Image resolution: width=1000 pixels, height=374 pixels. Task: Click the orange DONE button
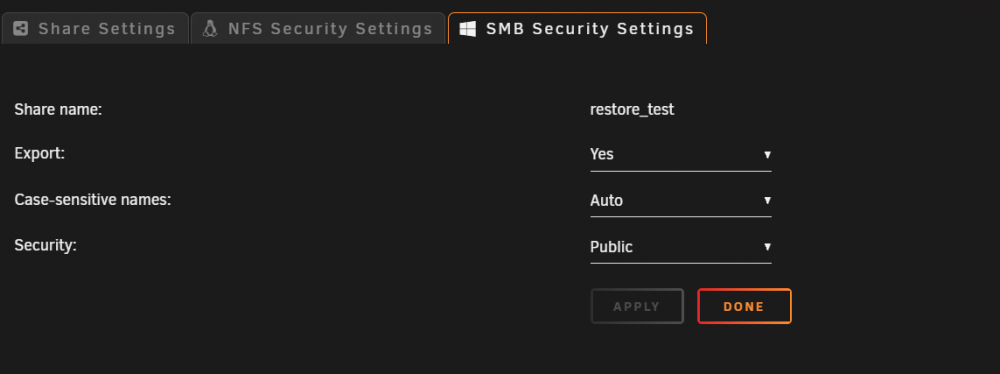[744, 306]
